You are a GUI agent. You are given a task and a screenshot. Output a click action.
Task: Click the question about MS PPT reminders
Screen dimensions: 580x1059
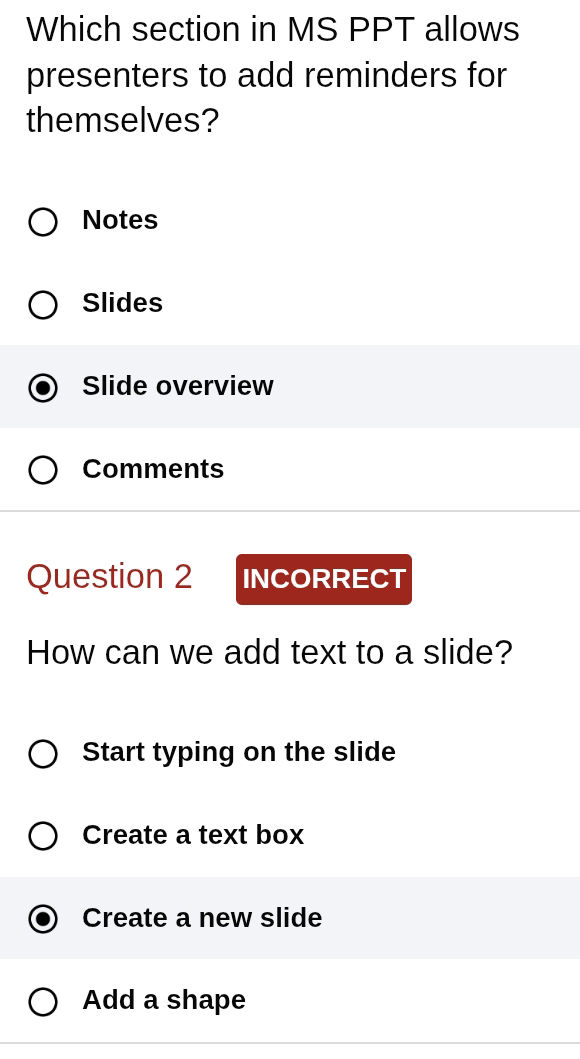pos(273,75)
